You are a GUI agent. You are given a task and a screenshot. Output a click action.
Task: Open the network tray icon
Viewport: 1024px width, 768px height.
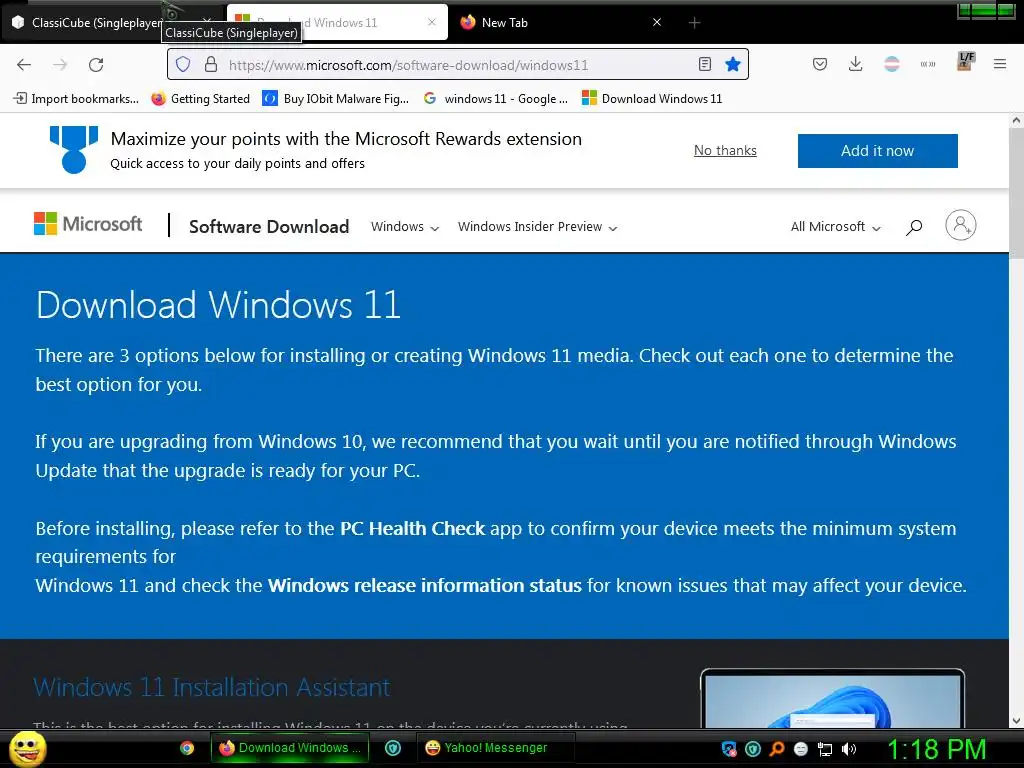[x=825, y=749]
